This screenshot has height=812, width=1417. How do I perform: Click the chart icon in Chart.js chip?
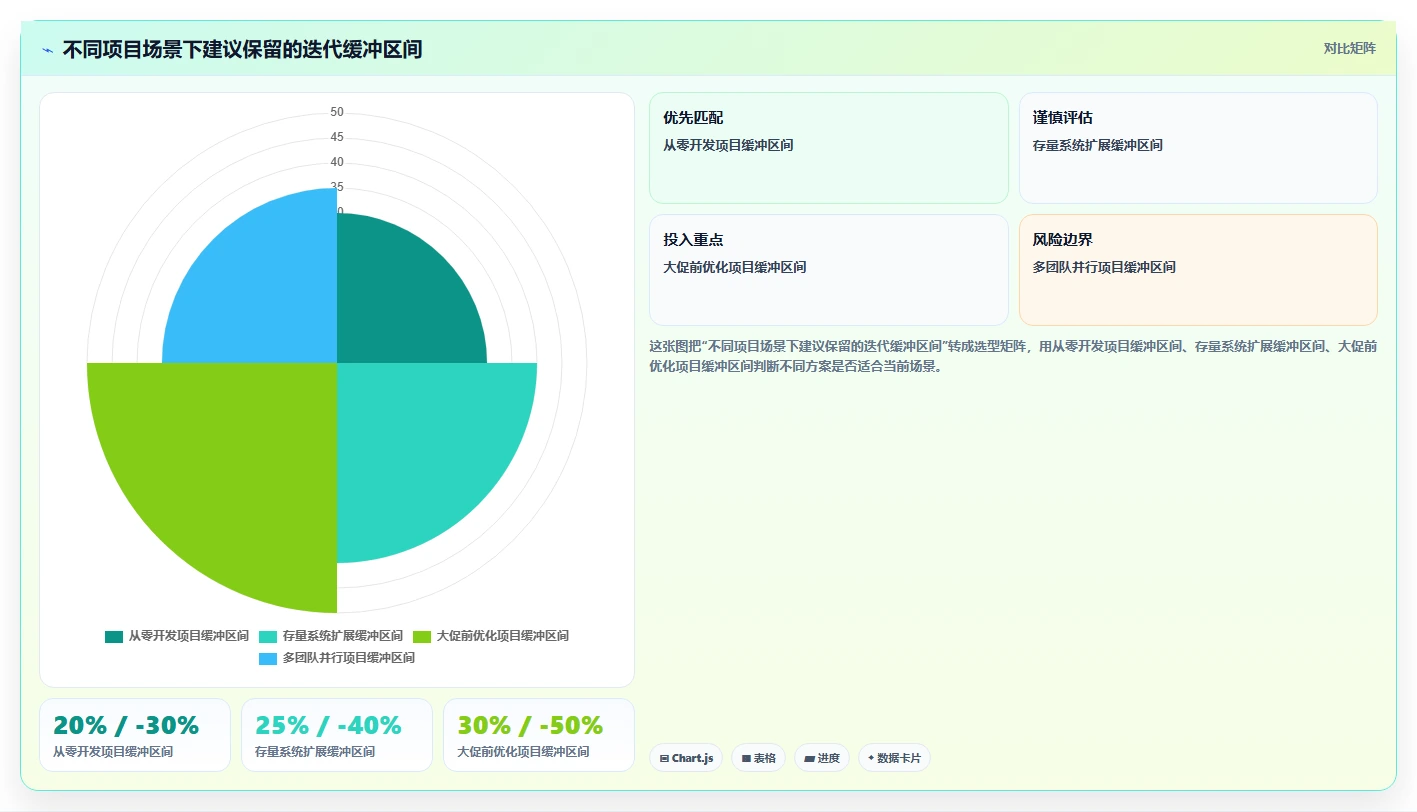tap(664, 759)
